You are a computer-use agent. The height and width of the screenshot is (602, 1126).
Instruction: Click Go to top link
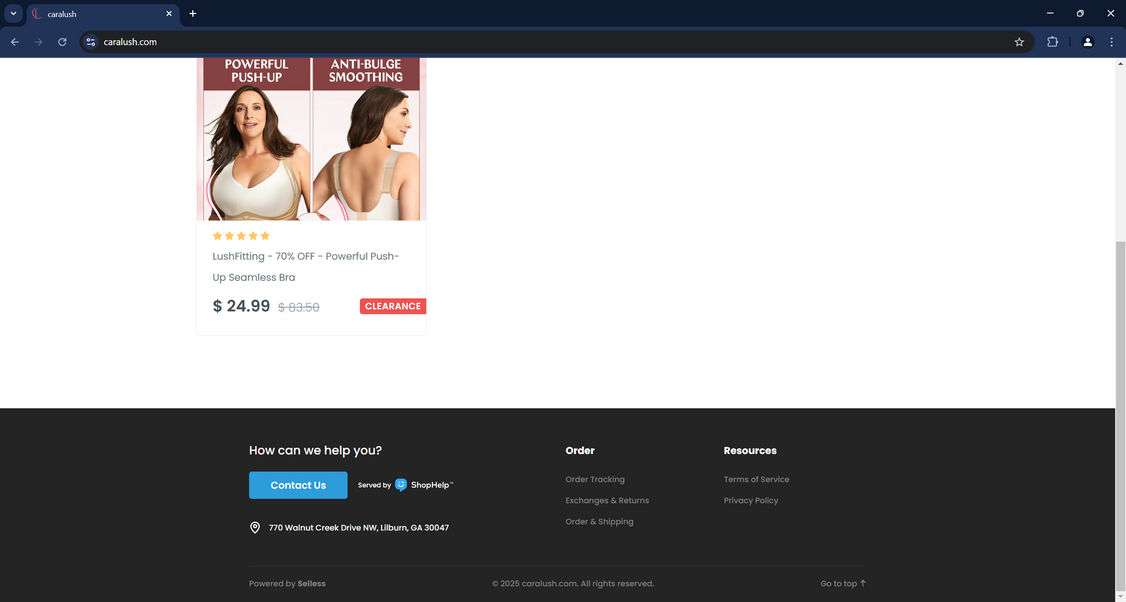(x=843, y=583)
